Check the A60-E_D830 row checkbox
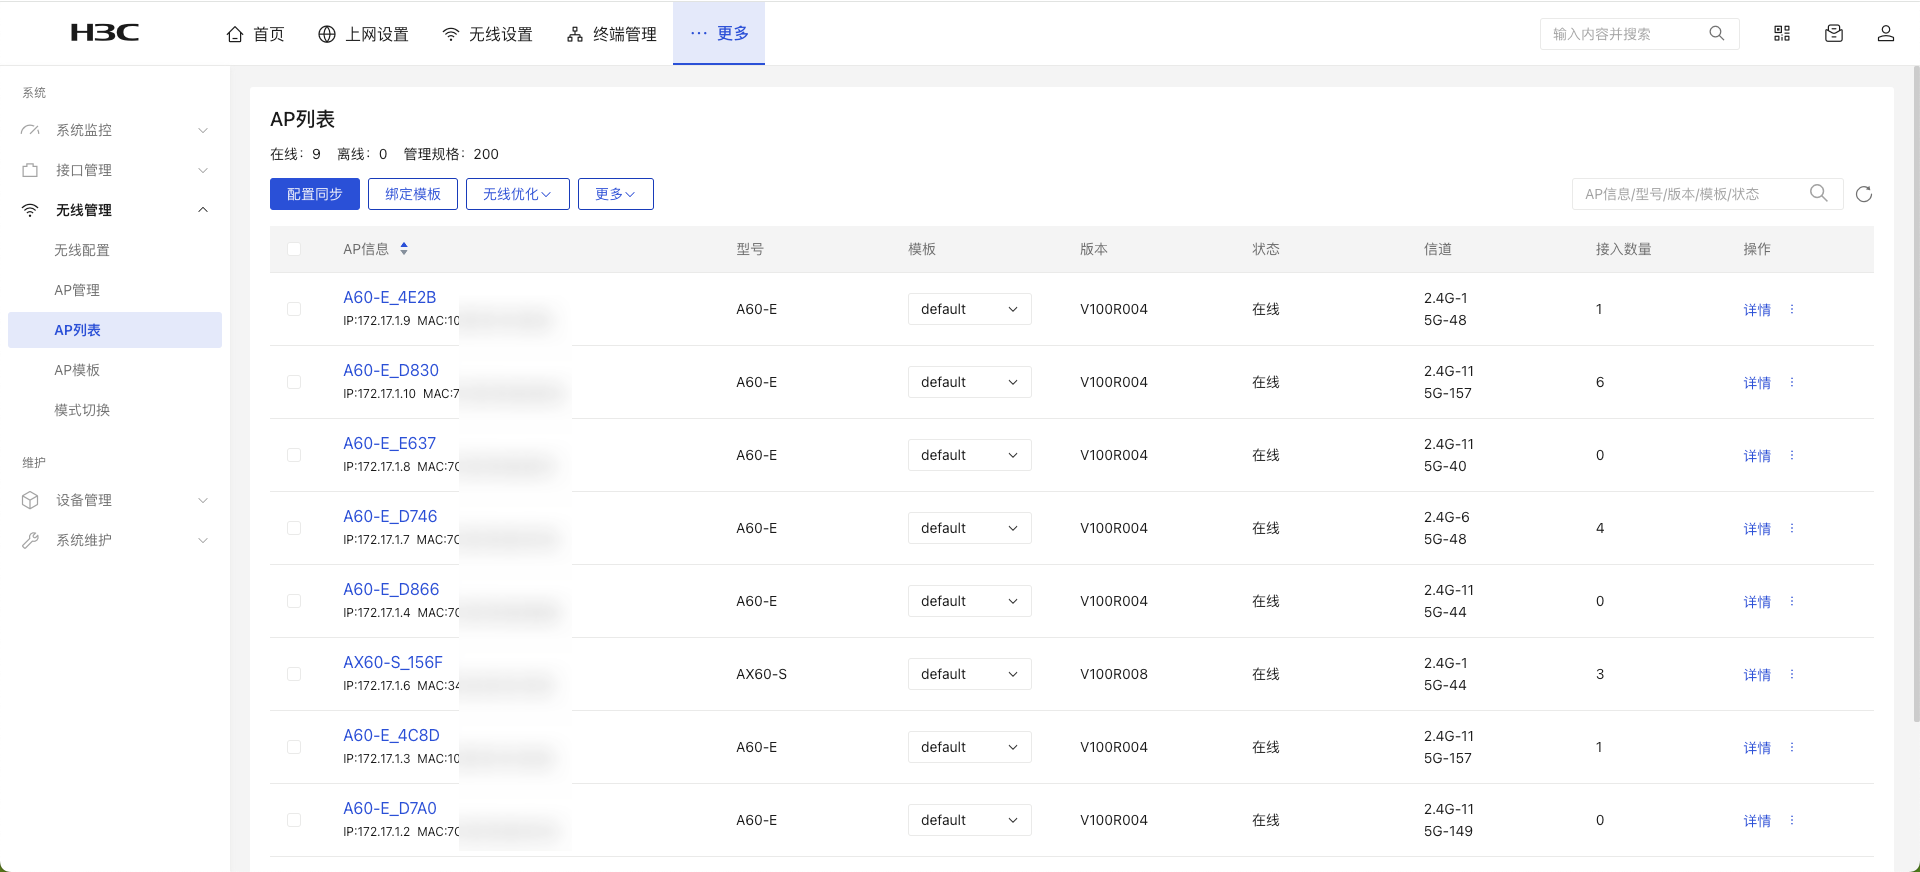The image size is (1920, 872). coord(294,382)
